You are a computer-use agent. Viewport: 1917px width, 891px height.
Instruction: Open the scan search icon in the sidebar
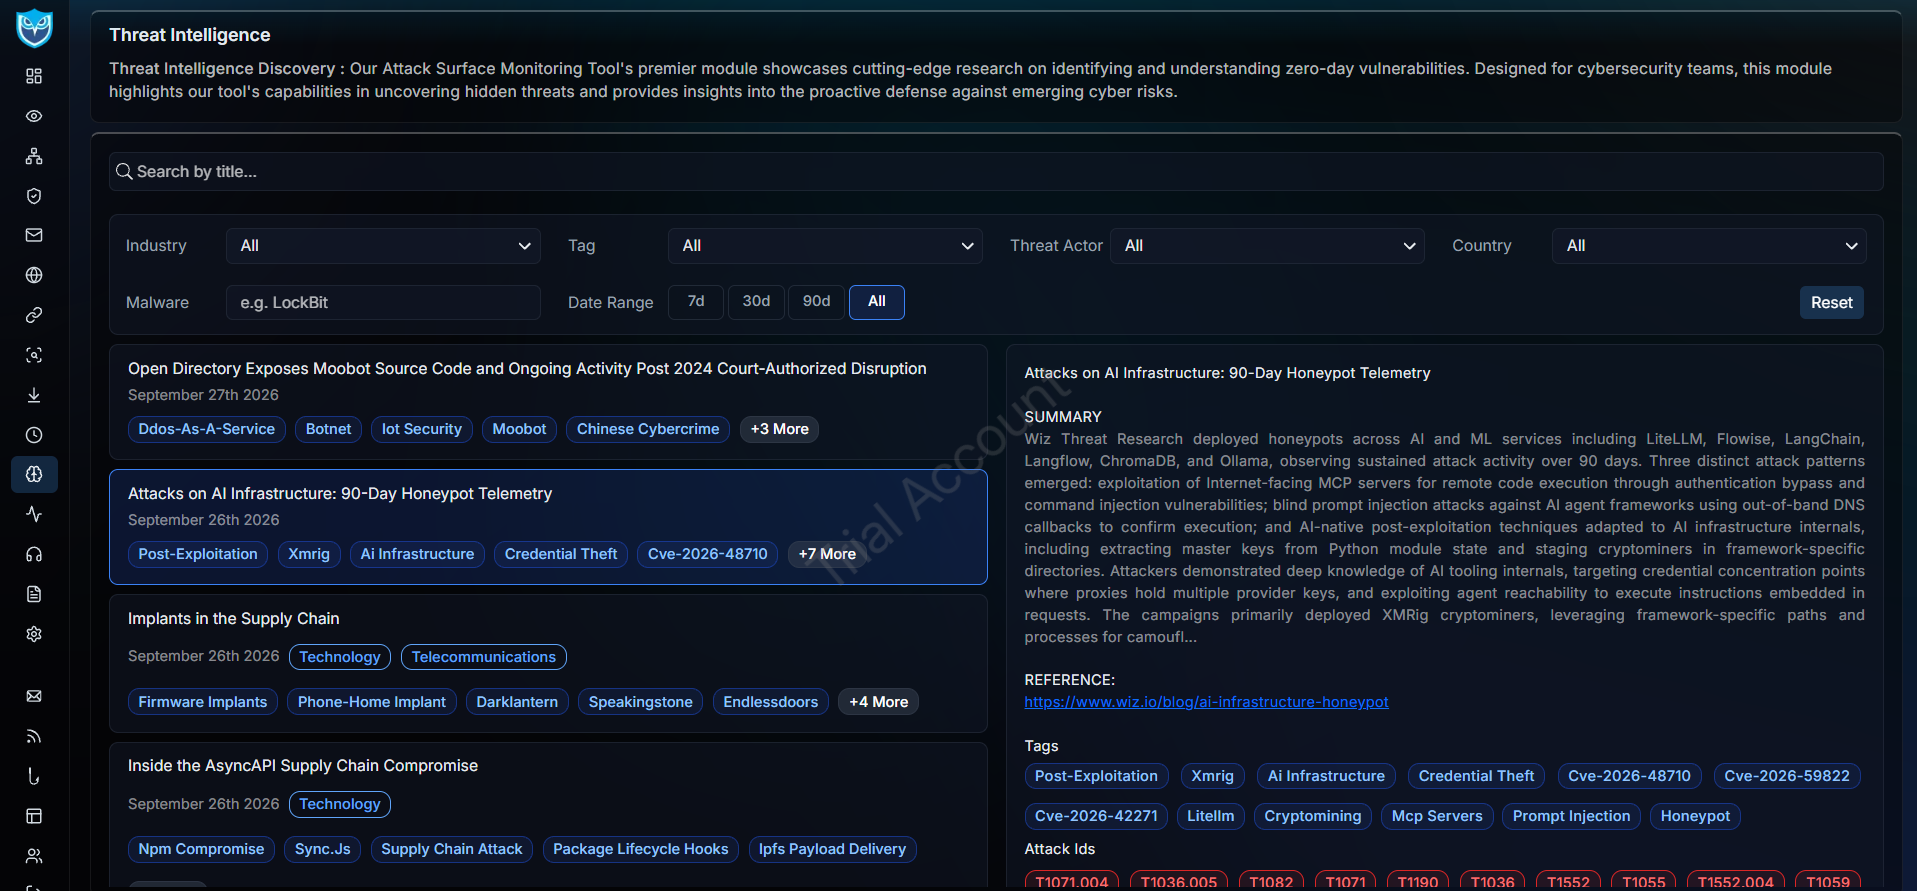[x=34, y=355]
